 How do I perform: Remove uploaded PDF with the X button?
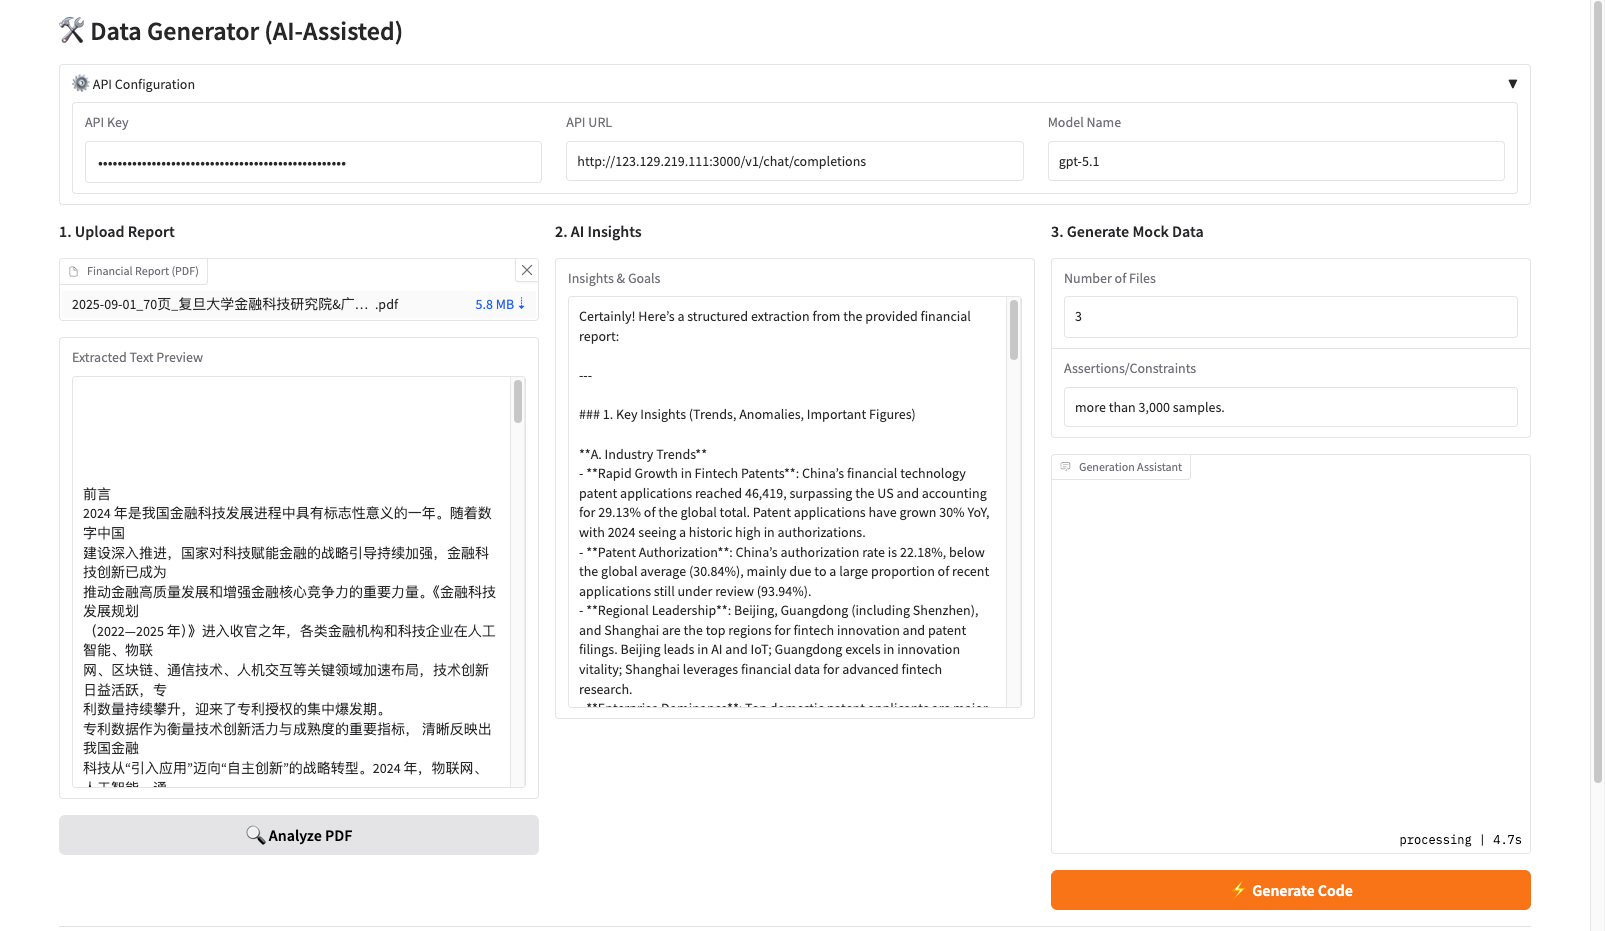pyautogui.click(x=527, y=270)
